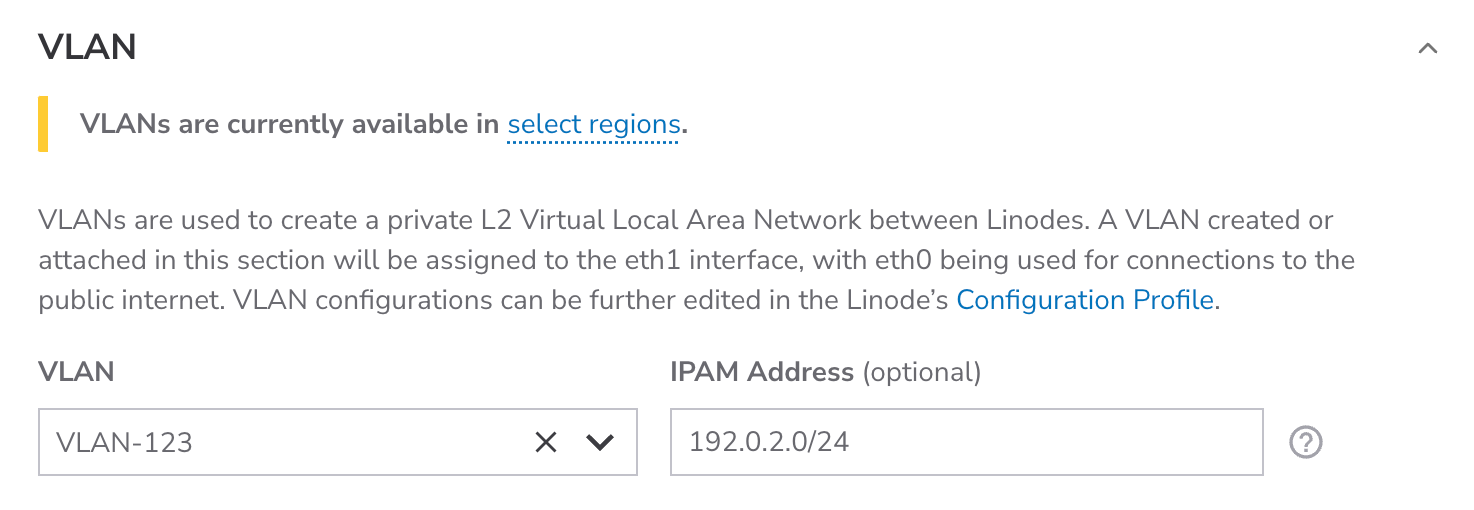Click the "VLANs are currently available in" notice text

coord(290,125)
